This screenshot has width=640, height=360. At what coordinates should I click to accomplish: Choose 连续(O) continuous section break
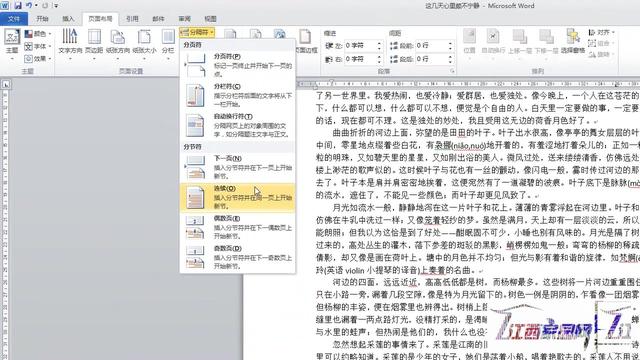[x=238, y=198]
